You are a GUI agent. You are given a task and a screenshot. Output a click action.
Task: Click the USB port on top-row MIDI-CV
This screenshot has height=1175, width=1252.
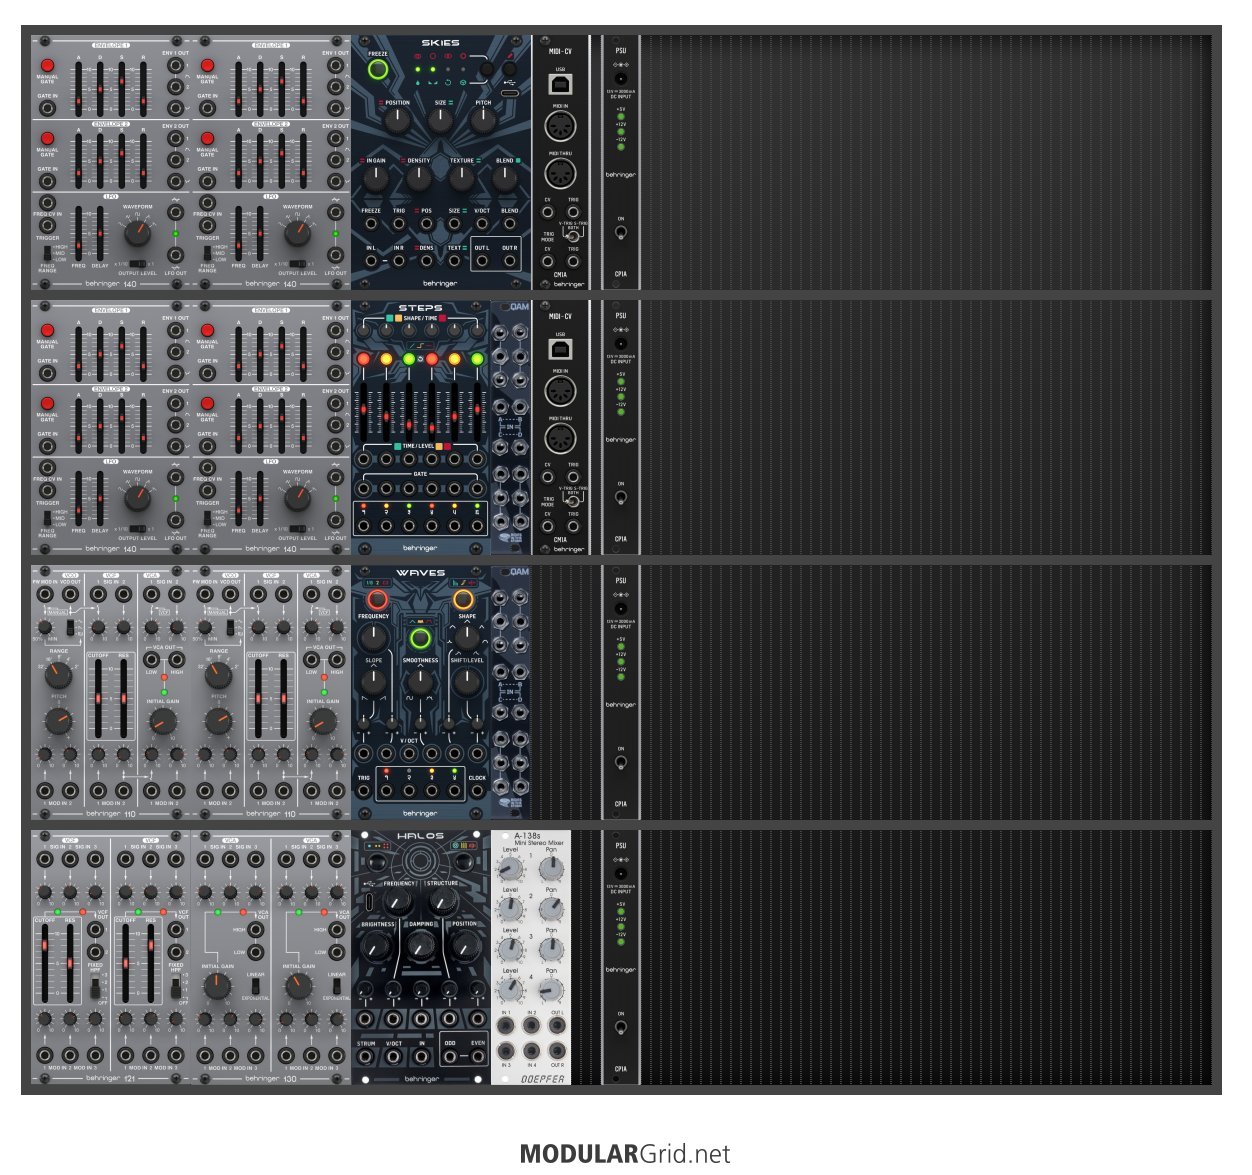click(560, 85)
